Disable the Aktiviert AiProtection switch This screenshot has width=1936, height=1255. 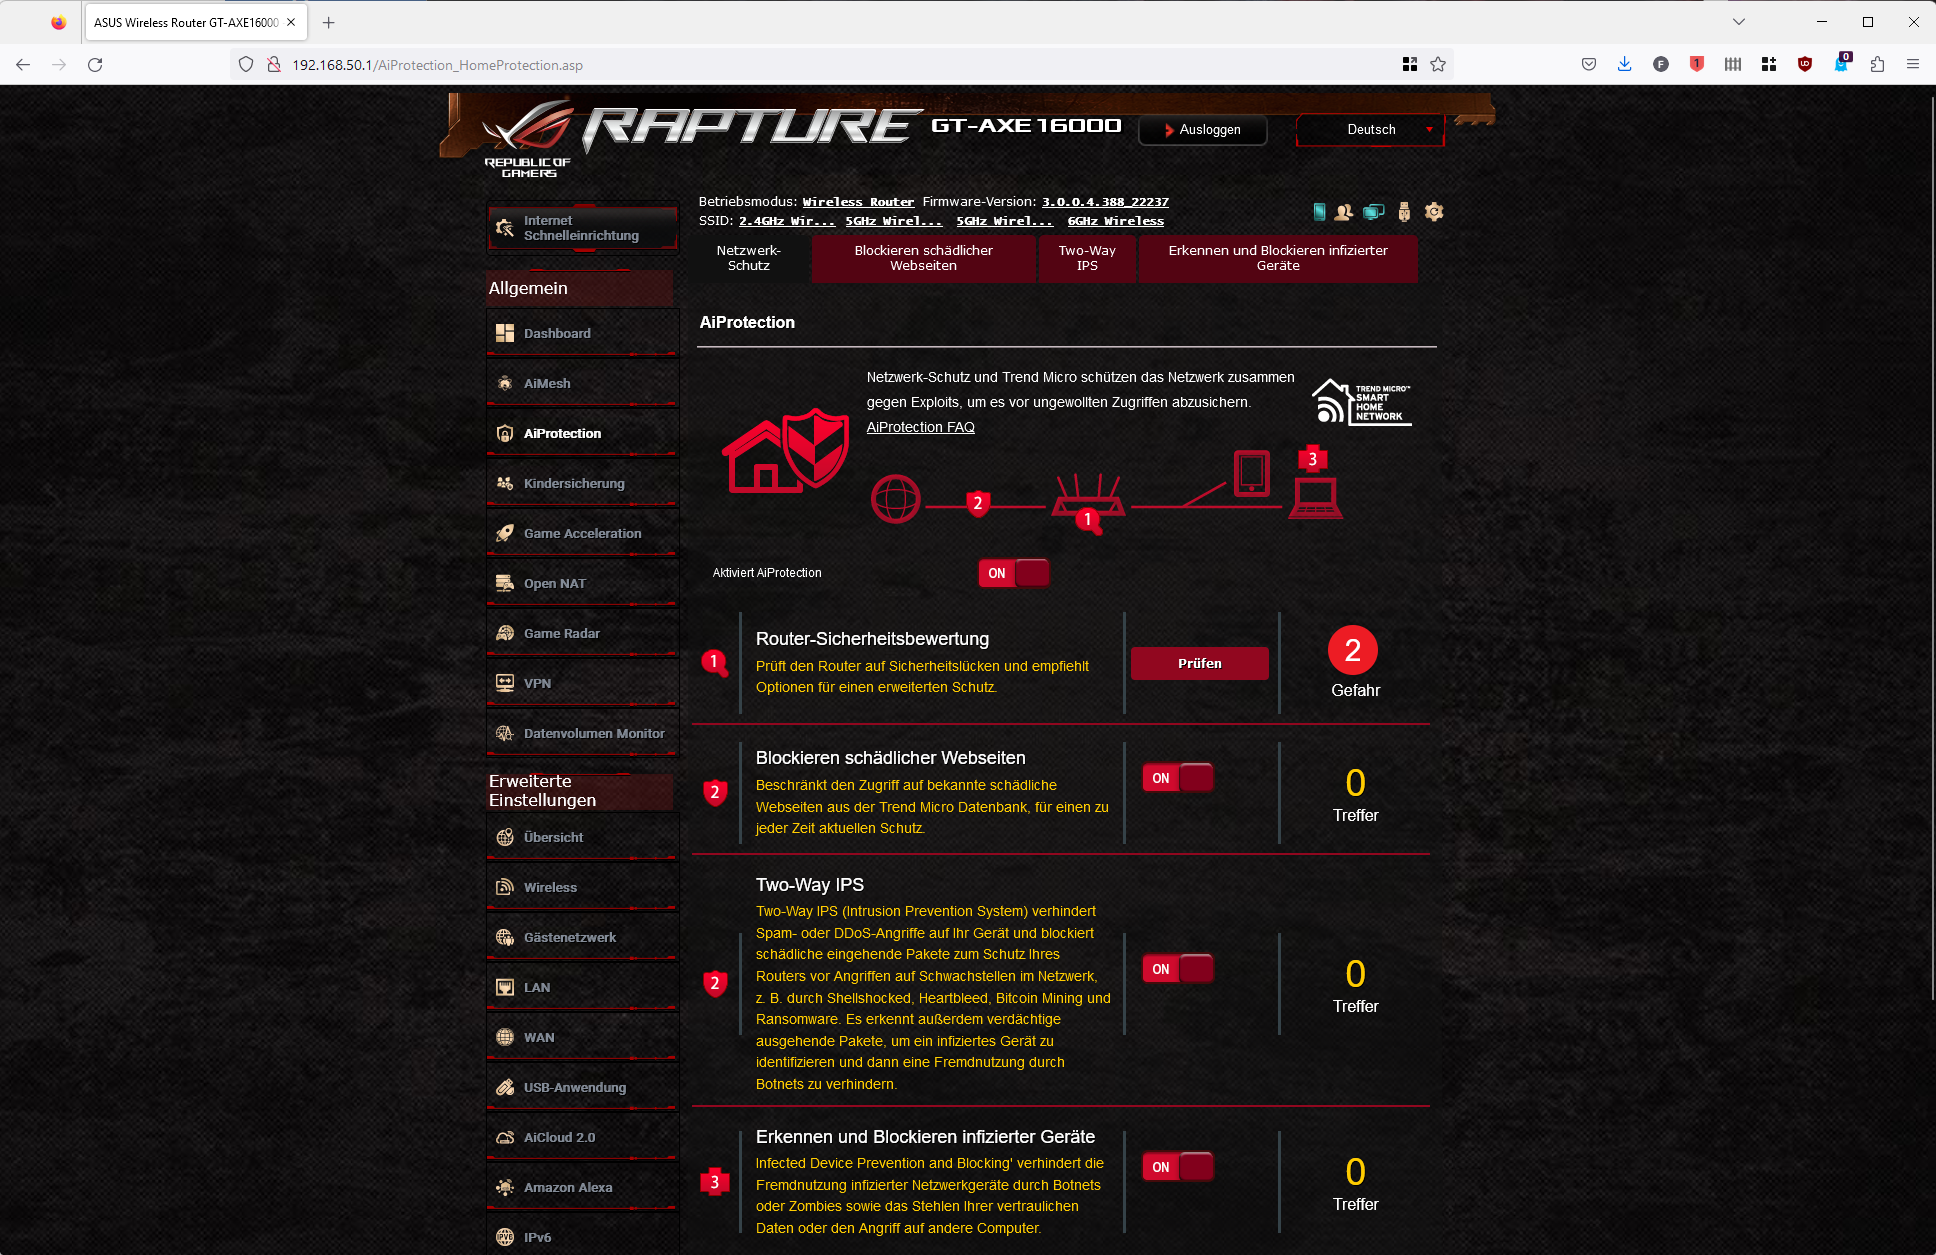(x=1014, y=573)
